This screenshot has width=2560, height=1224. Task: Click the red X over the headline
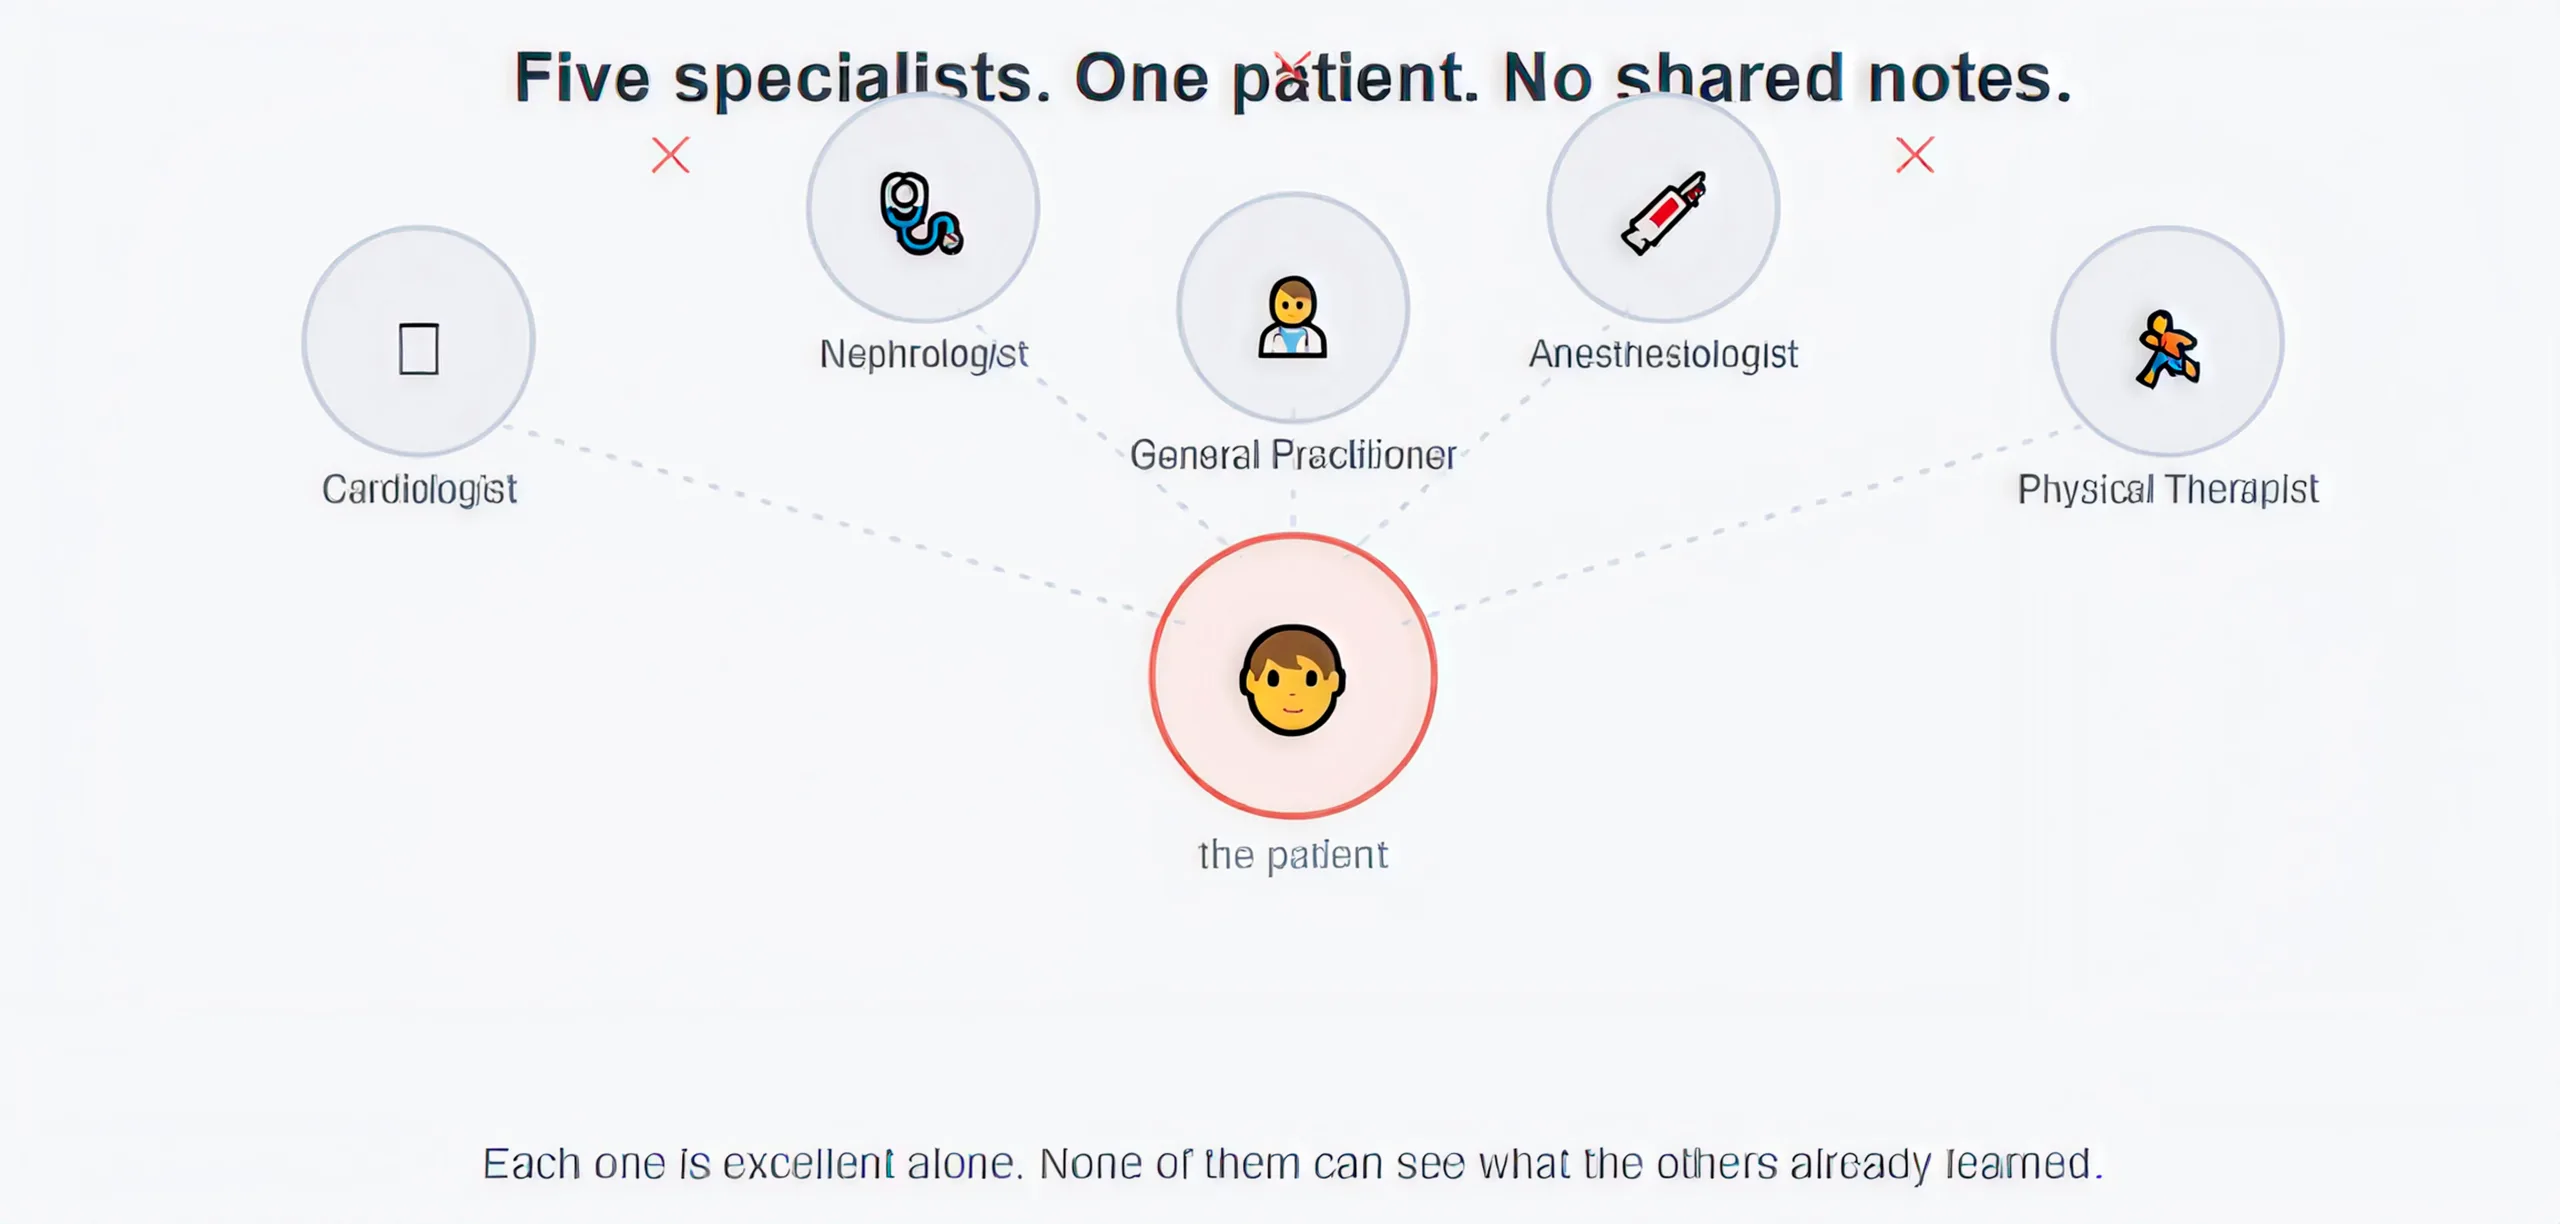[1291, 68]
